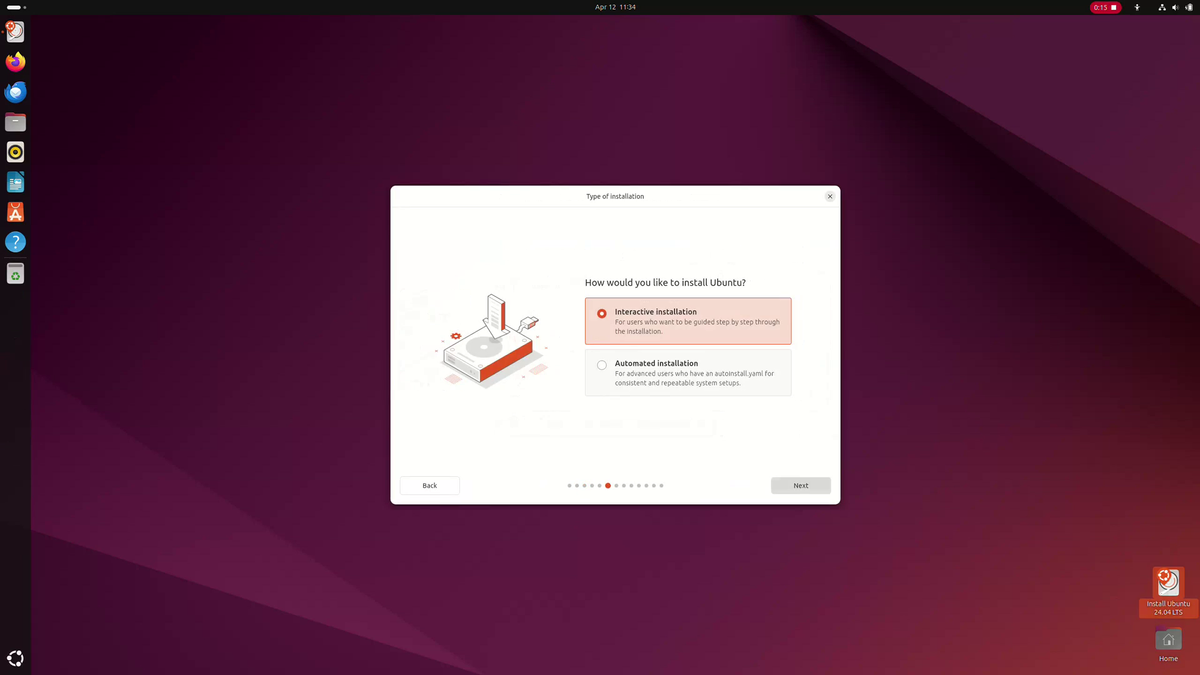The height and width of the screenshot is (675, 1200).
Task: Open the Files manager from the dock
Action: [15, 122]
